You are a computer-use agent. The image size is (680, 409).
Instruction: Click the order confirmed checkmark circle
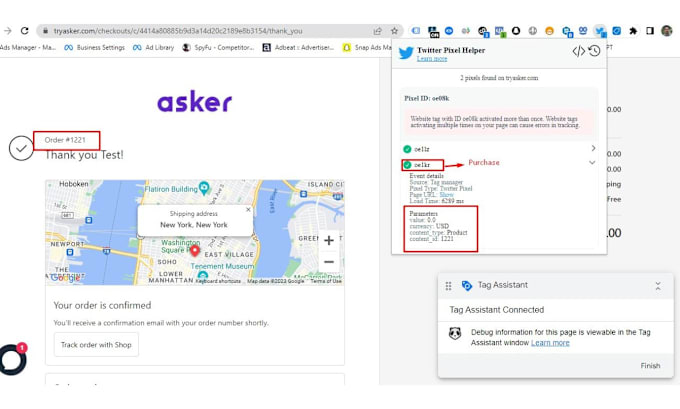click(21, 148)
